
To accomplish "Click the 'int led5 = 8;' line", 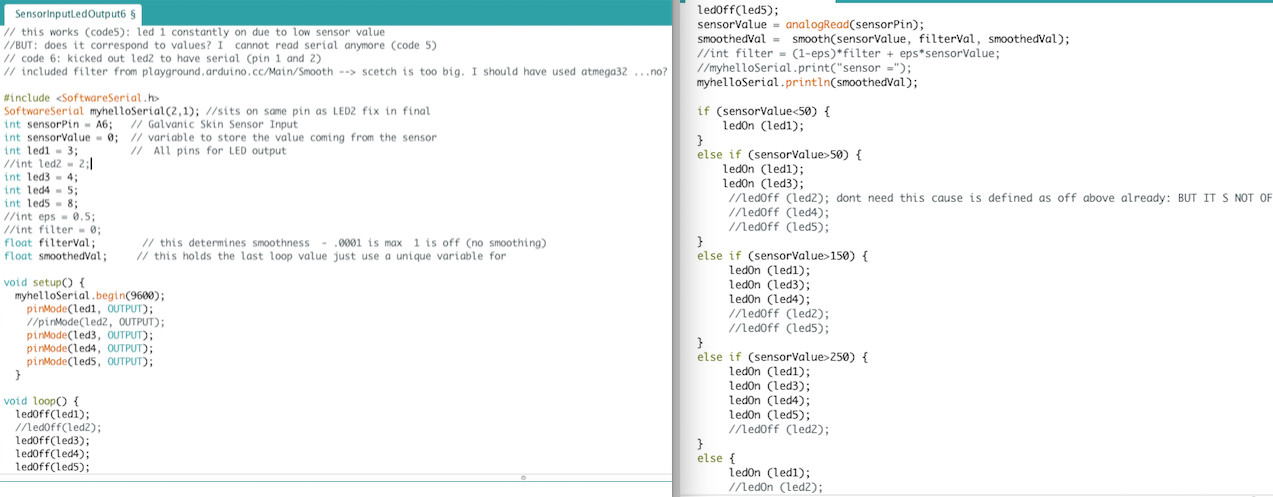I will (x=41, y=203).
